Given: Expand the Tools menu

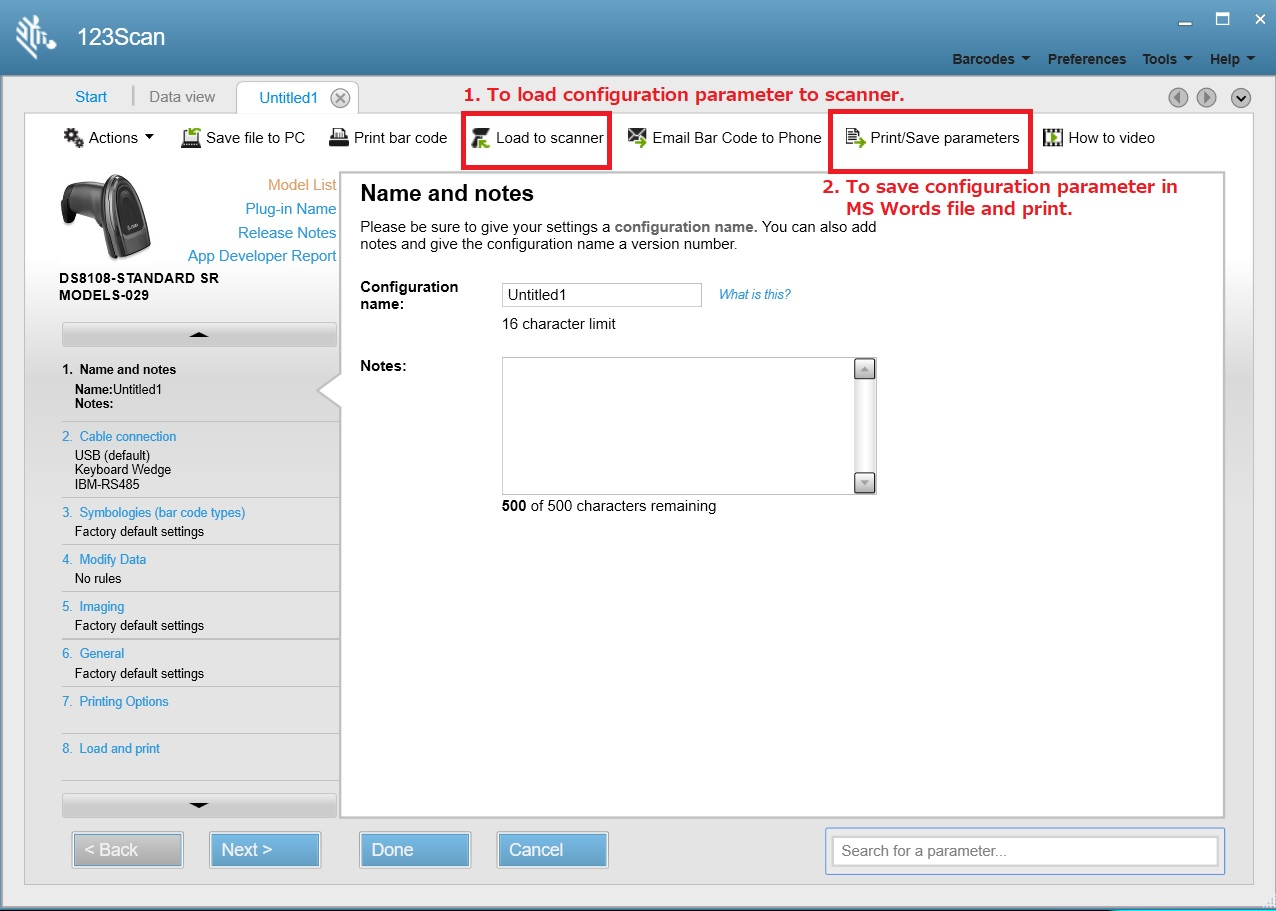Looking at the screenshot, I should click(x=1166, y=59).
